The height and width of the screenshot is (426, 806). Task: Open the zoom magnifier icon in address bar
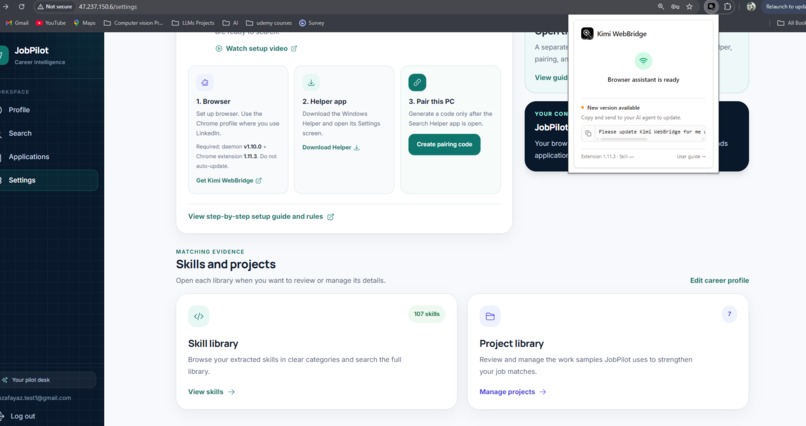[661, 7]
